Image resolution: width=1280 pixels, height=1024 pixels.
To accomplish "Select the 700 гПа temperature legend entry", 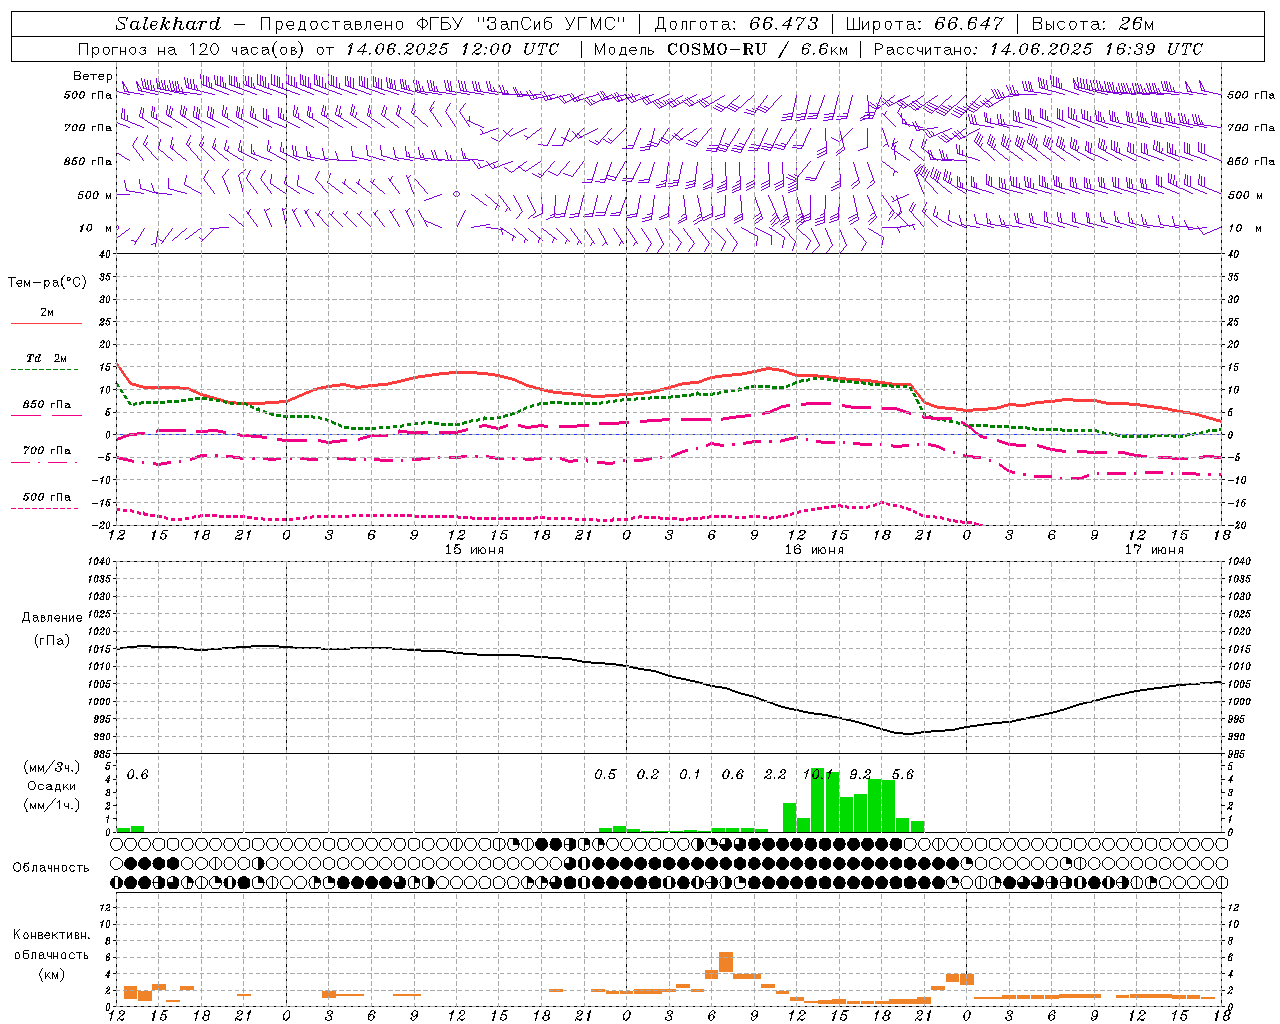I will [x=47, y=451].
